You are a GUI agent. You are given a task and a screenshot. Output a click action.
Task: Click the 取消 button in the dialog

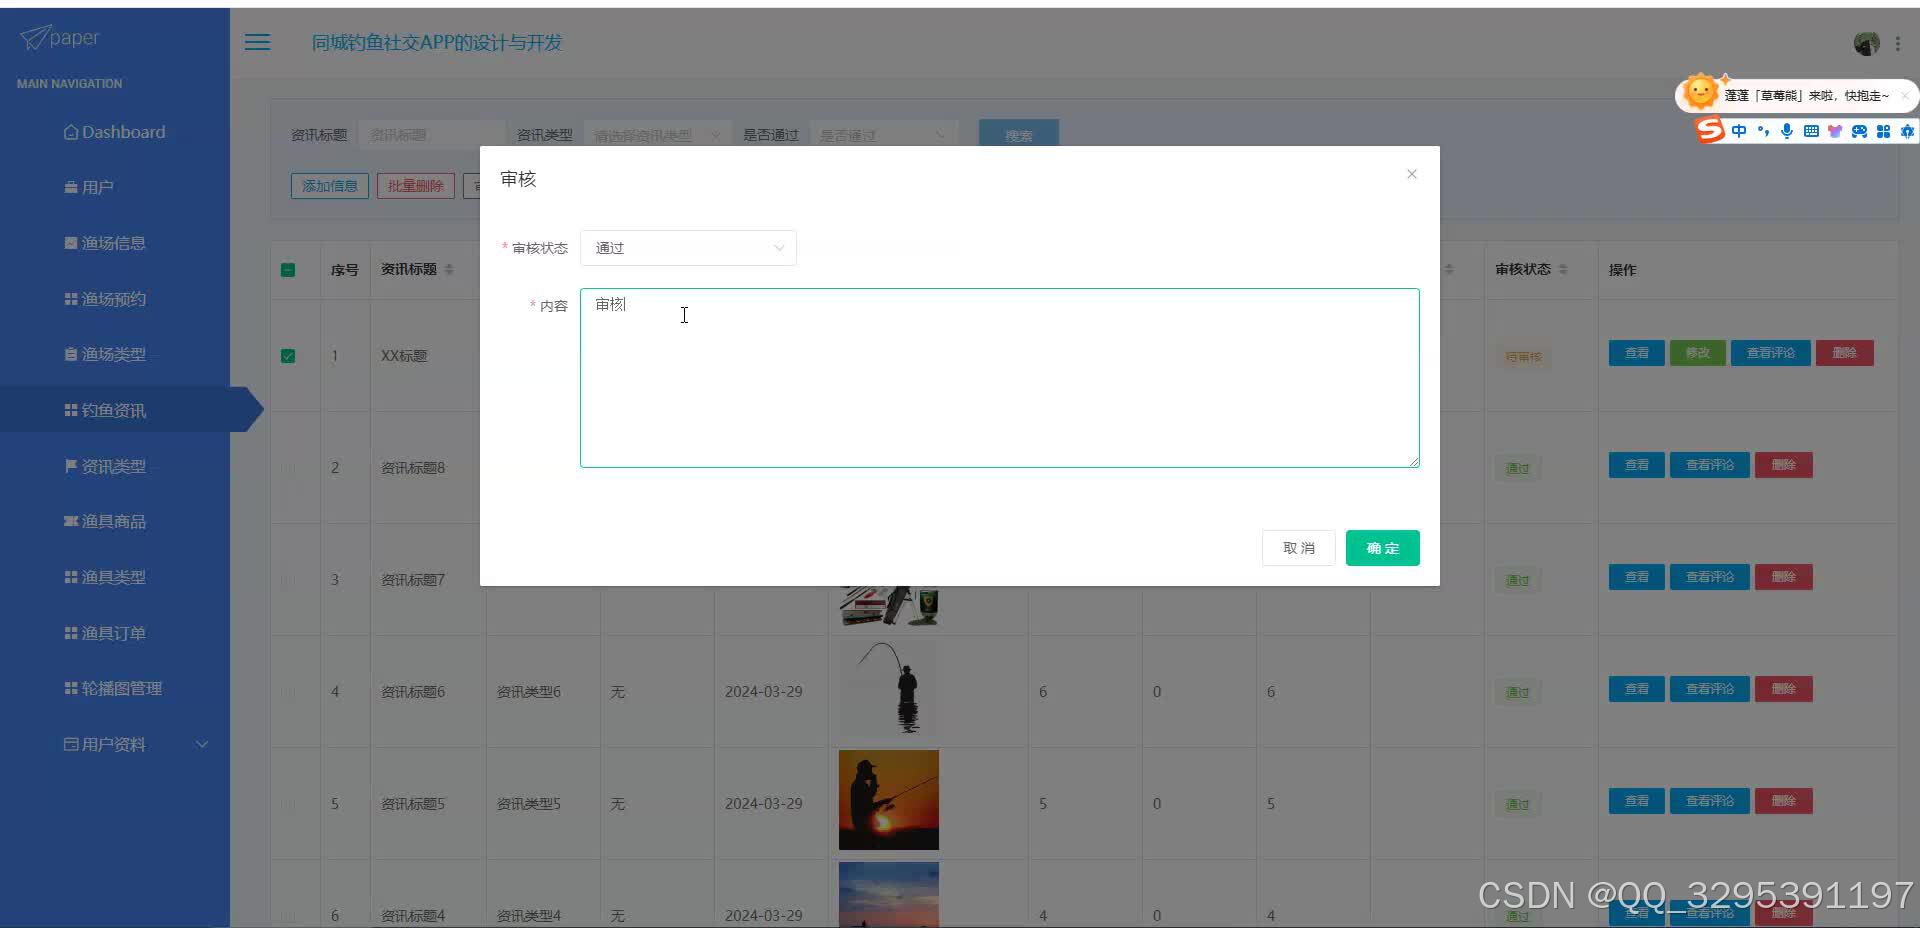(1298, 548)
